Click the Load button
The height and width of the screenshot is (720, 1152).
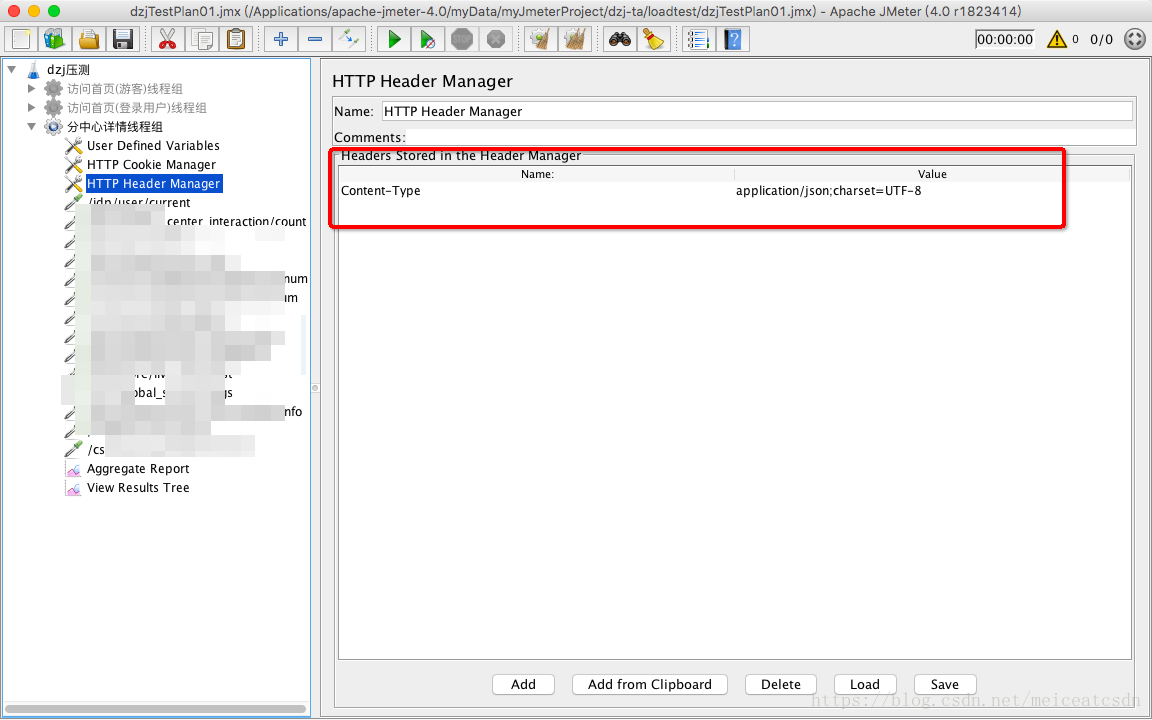point(865,685)
